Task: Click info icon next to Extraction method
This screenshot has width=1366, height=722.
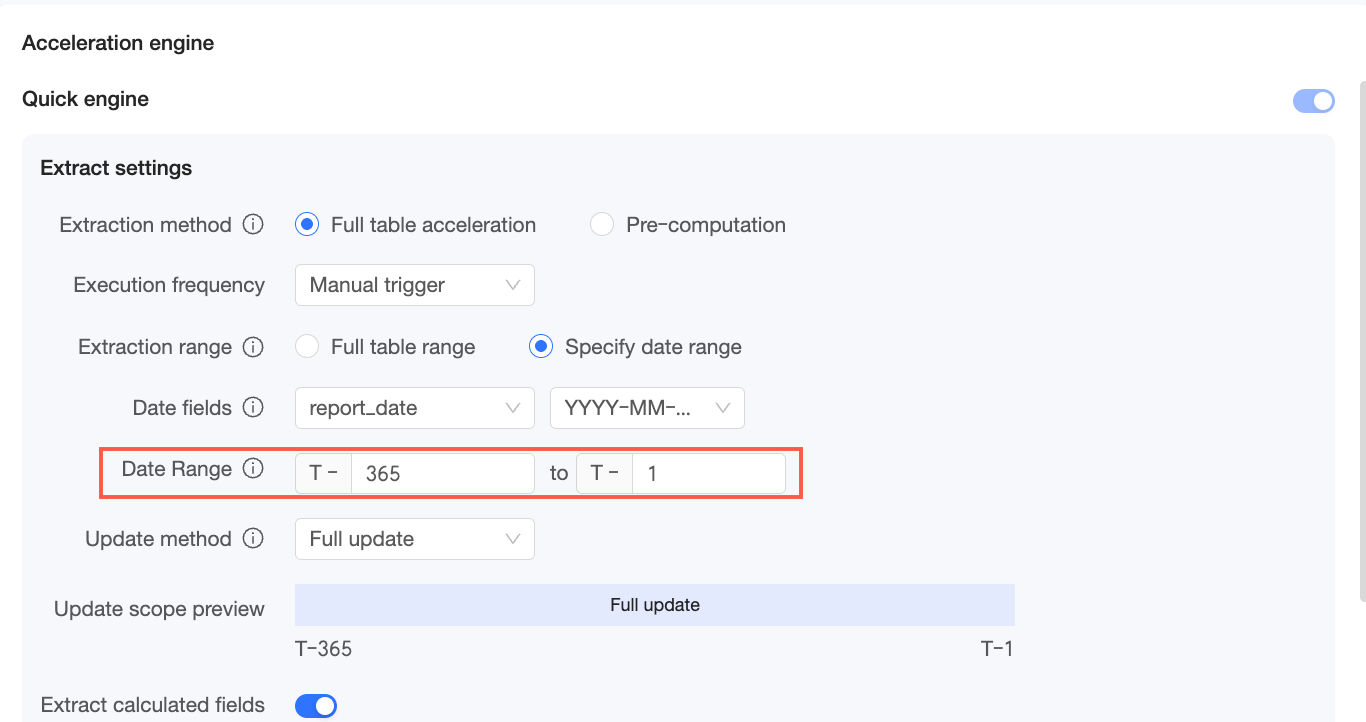Action: point(254,225)
